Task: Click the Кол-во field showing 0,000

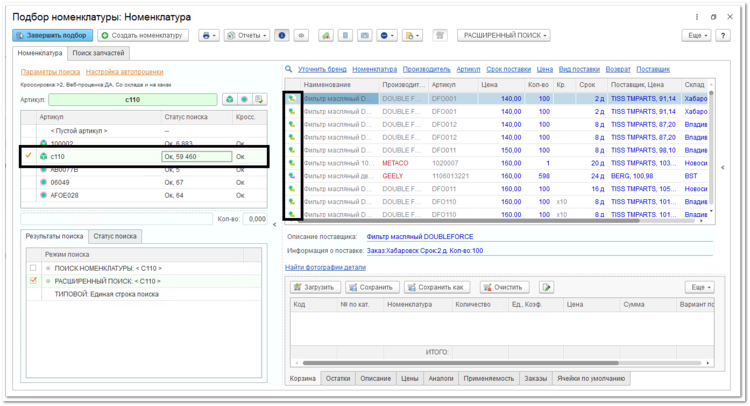Action: point(255,219)
